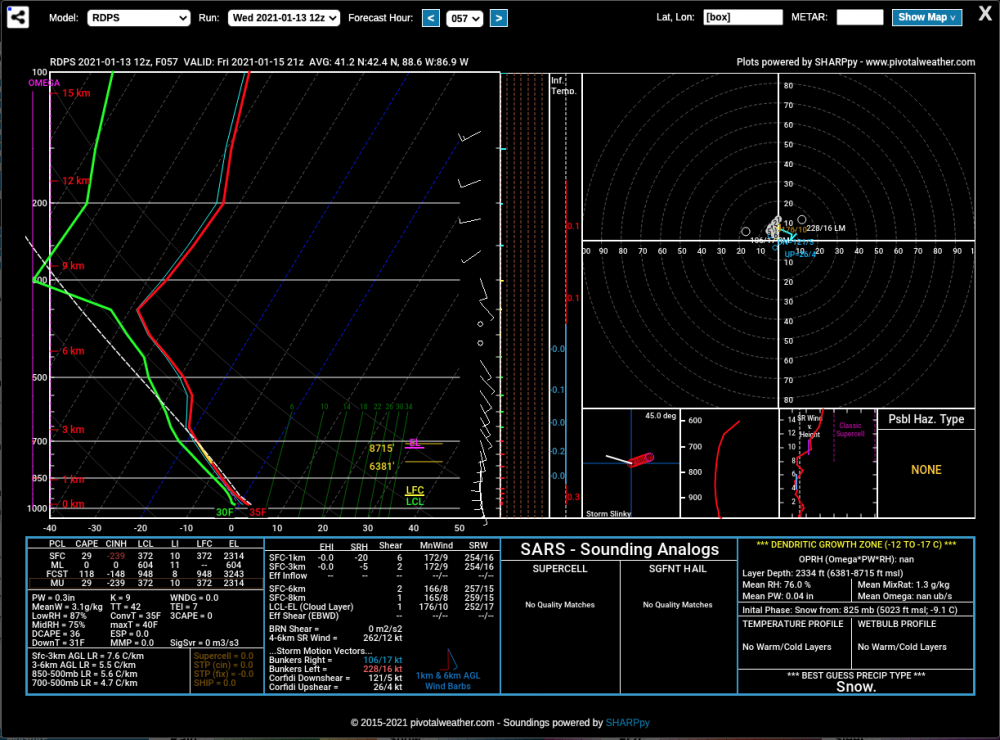The width and height of the screenshot is (1000, 740).
Task: Expand the Run date selector
Action: (x=284, y=18)
